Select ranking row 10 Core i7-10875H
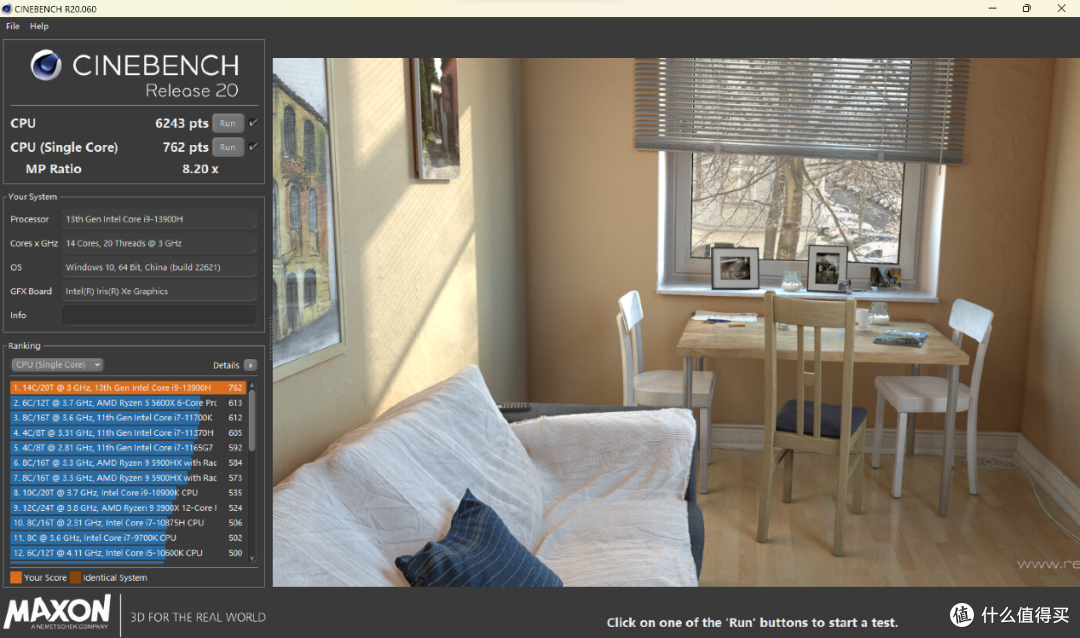Image resolution: width=1080 pixels, height=638 pixels. [127, 523]
